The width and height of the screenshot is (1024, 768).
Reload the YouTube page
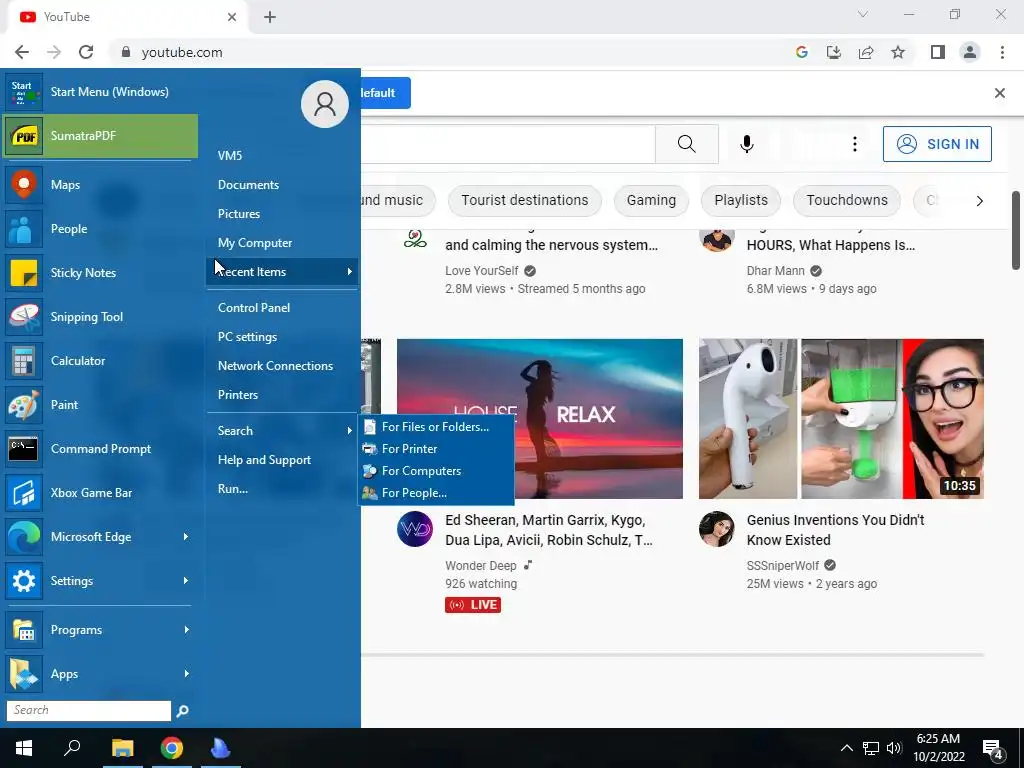coord(86,52)
